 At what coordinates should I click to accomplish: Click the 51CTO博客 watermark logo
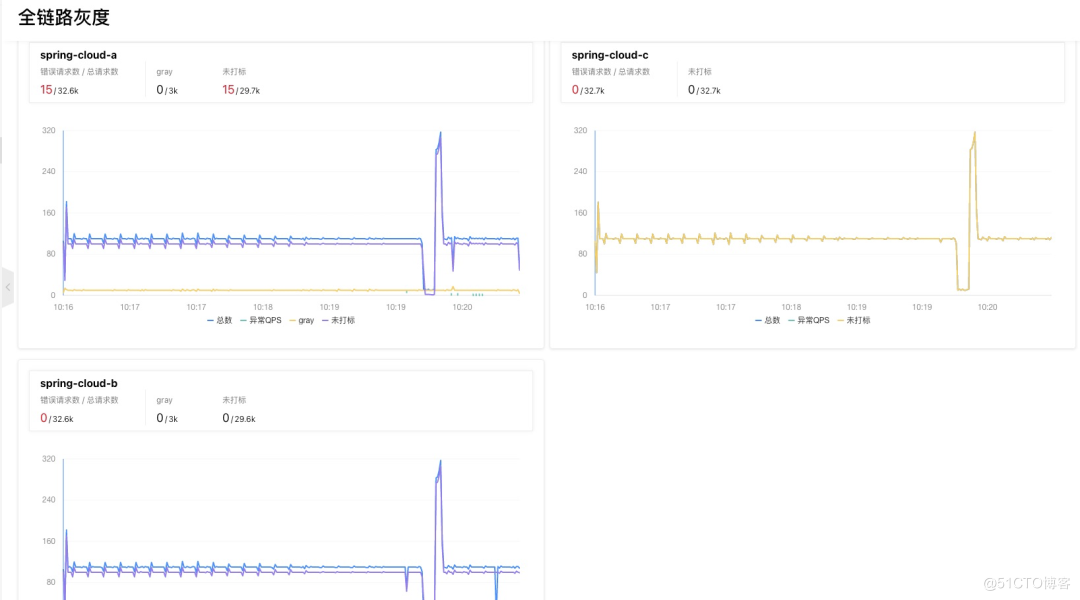pos(1026,582)
